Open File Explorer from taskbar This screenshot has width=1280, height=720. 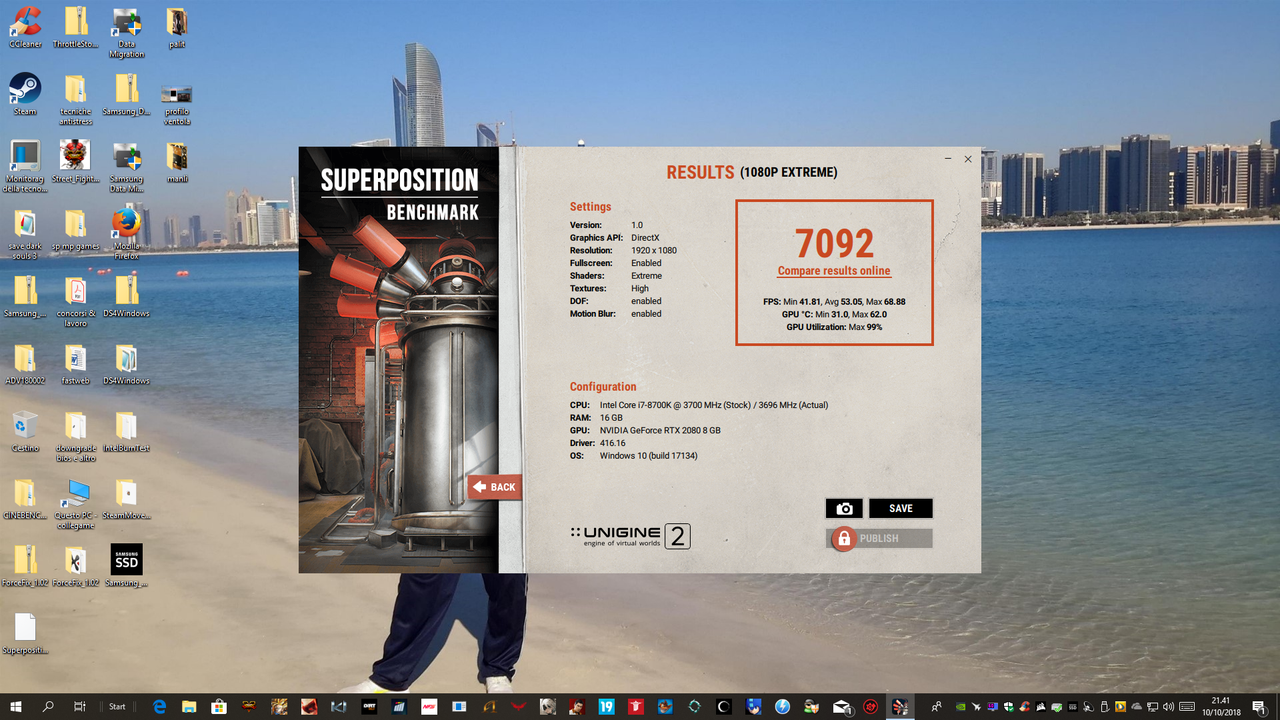tap(189, 706)
